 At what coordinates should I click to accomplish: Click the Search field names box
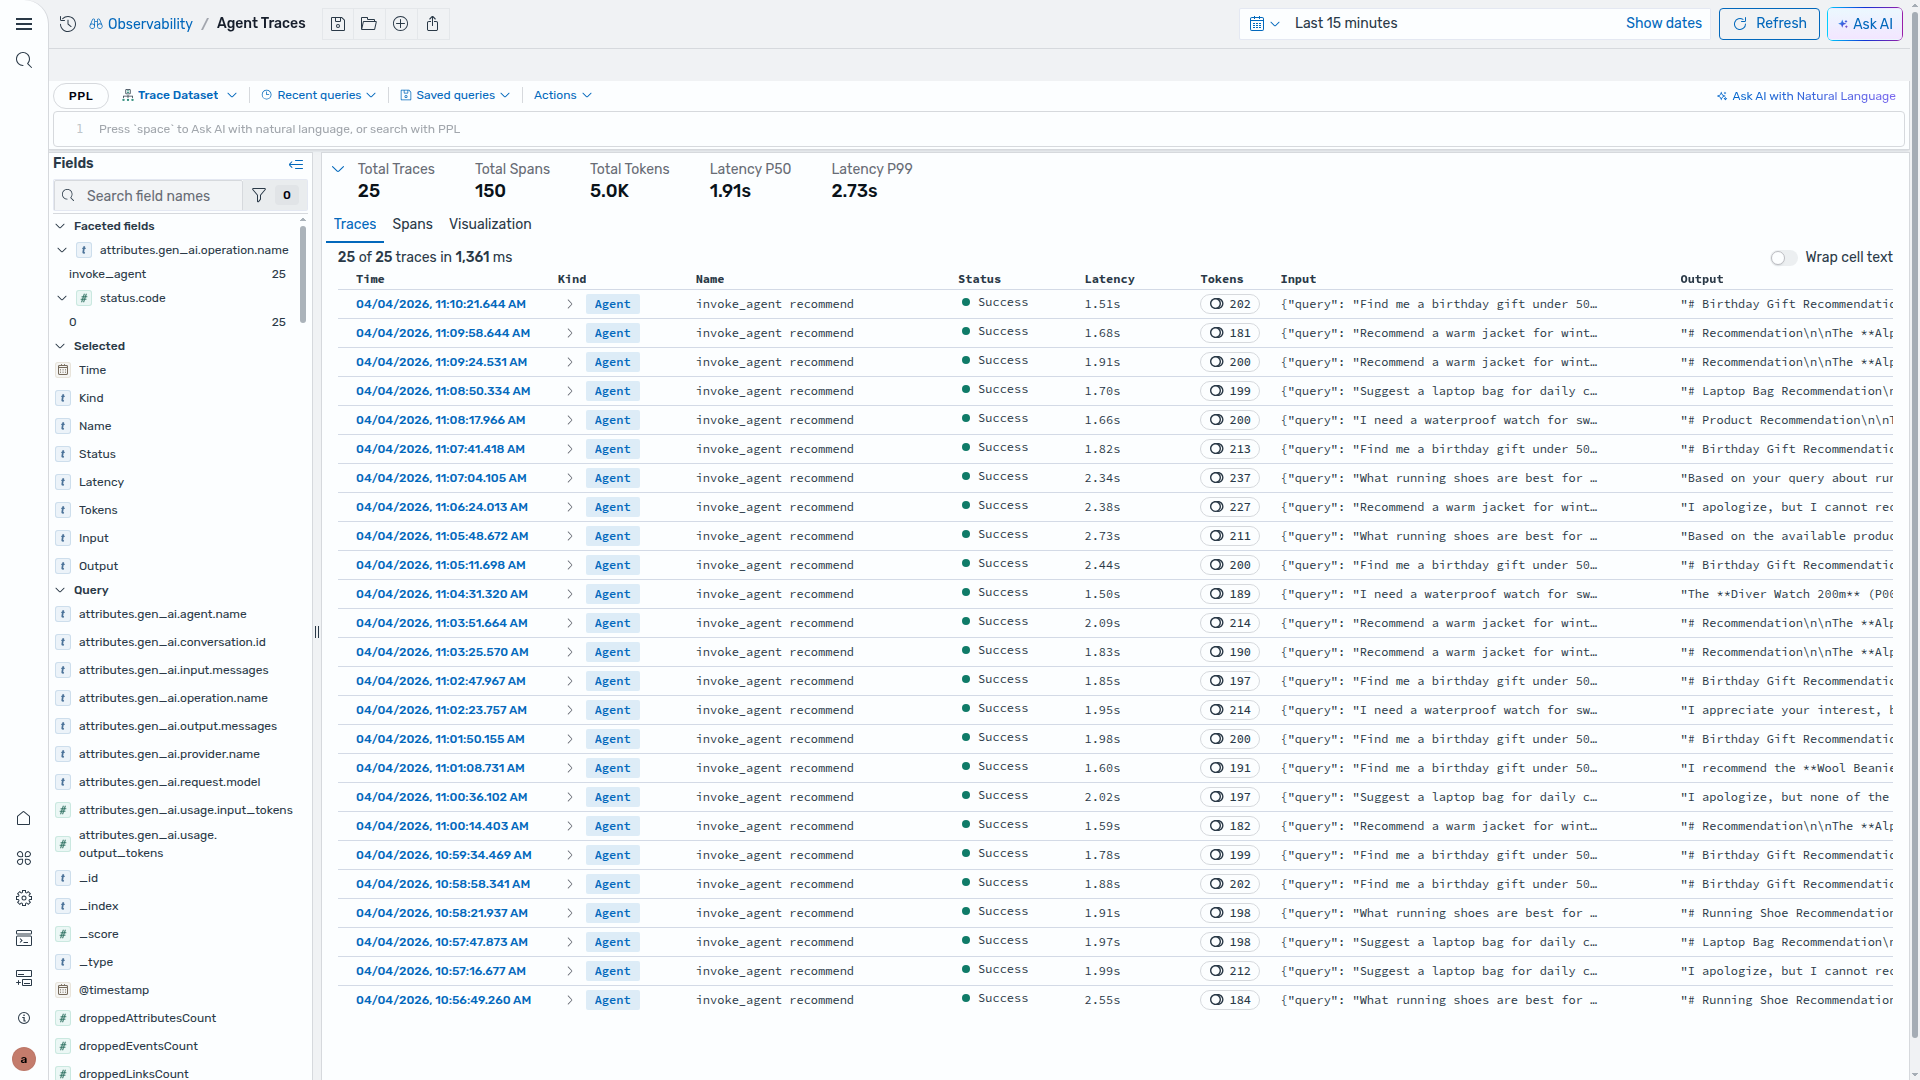148,196
